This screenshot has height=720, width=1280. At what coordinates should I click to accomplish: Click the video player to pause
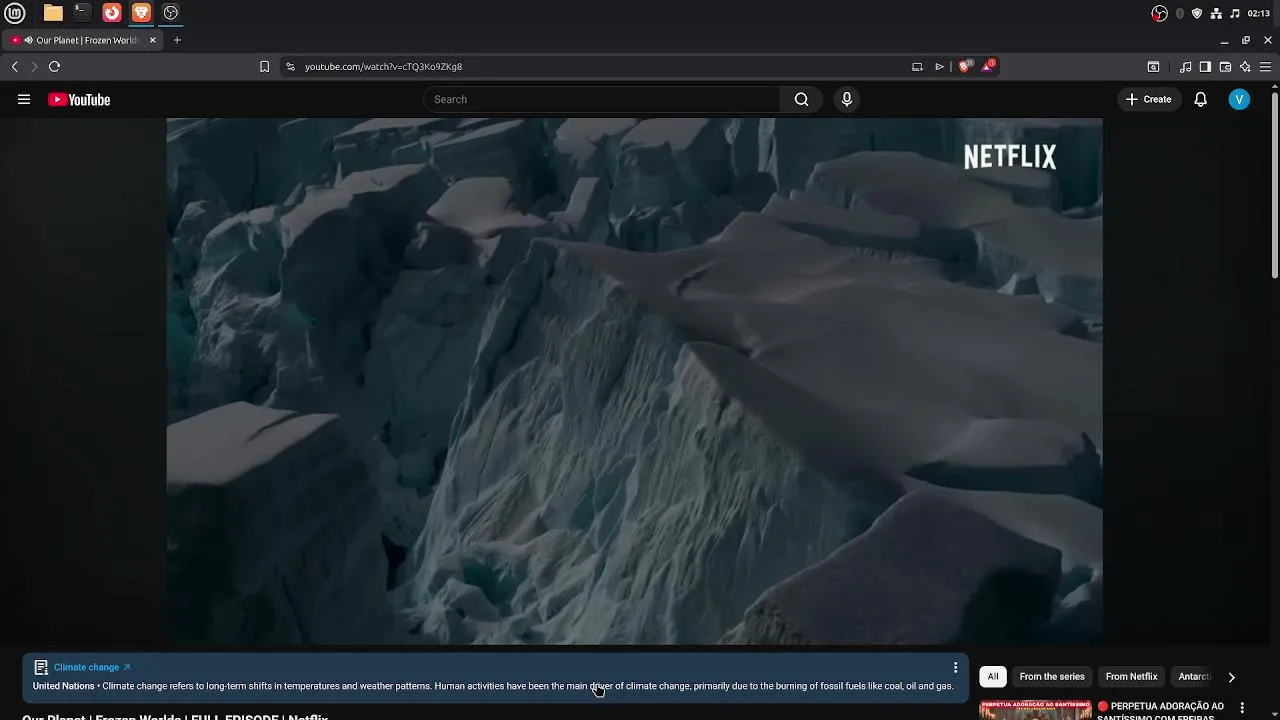[x=634, y=381]
